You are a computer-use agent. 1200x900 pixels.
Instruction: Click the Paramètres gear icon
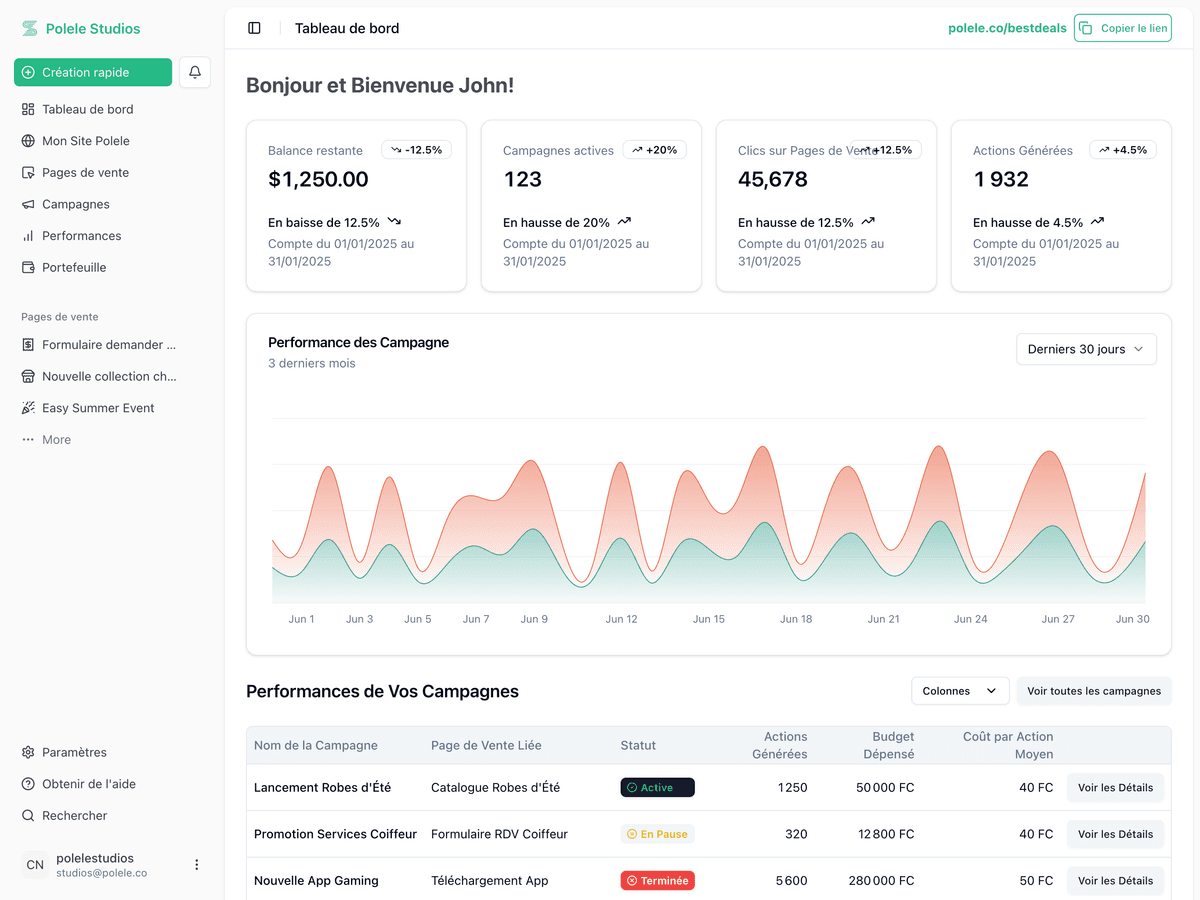[28, 752]
